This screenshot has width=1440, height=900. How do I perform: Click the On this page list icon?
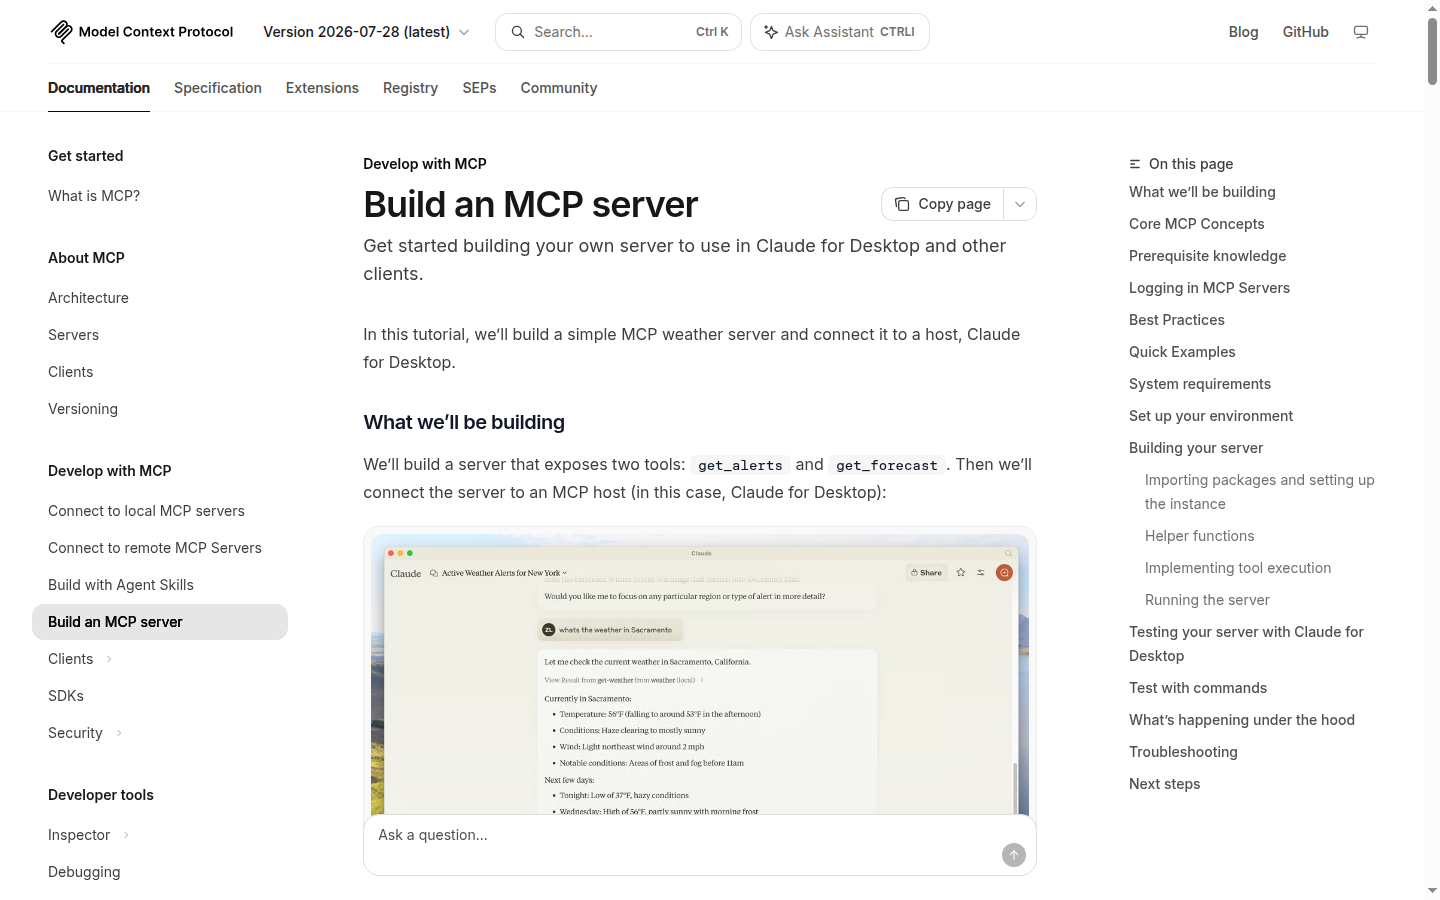(x=1135, y=164)
